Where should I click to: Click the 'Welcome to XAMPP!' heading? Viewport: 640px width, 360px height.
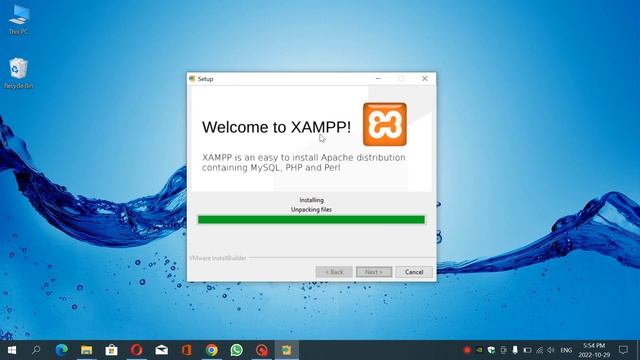click(276, 127)
